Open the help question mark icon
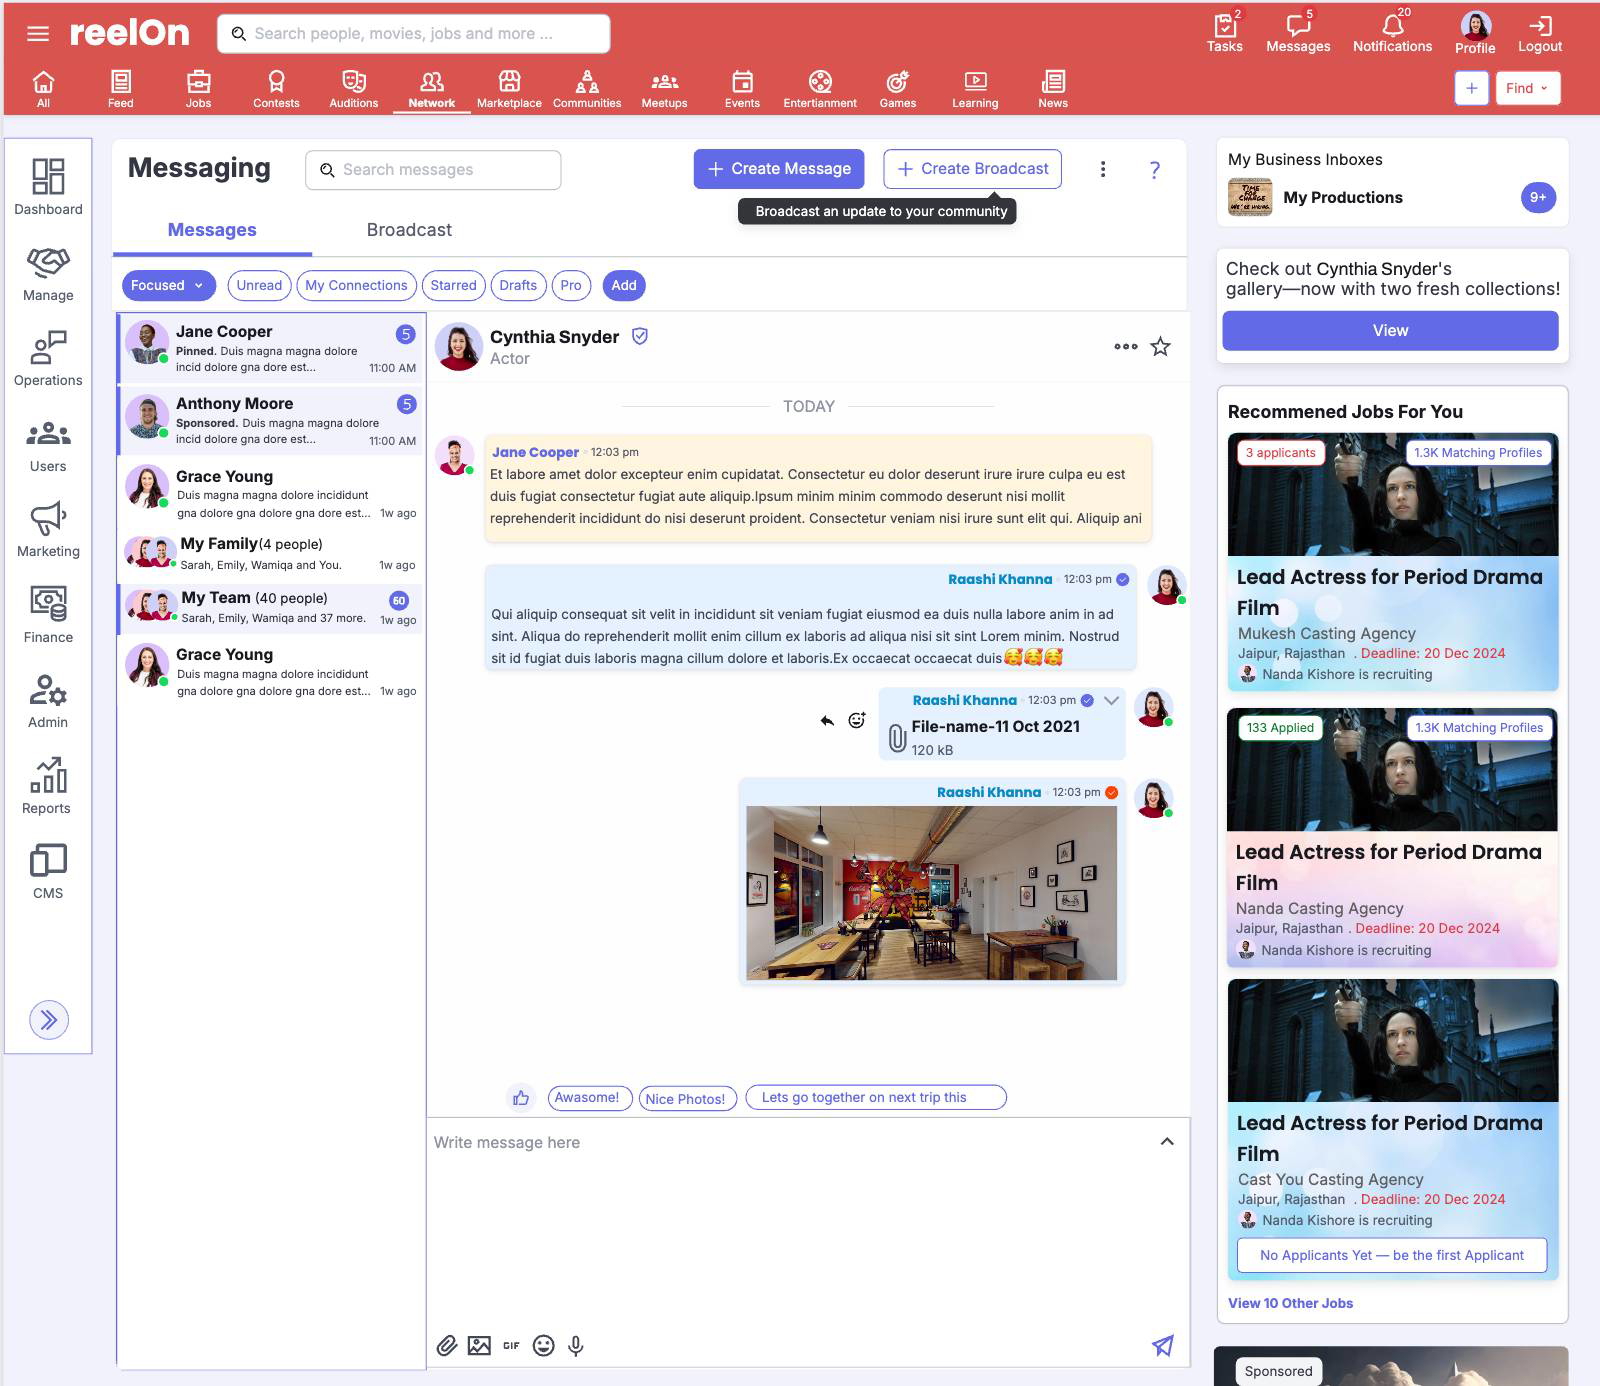Screen dimensions: 1600x1386 tap(1155, 170)
